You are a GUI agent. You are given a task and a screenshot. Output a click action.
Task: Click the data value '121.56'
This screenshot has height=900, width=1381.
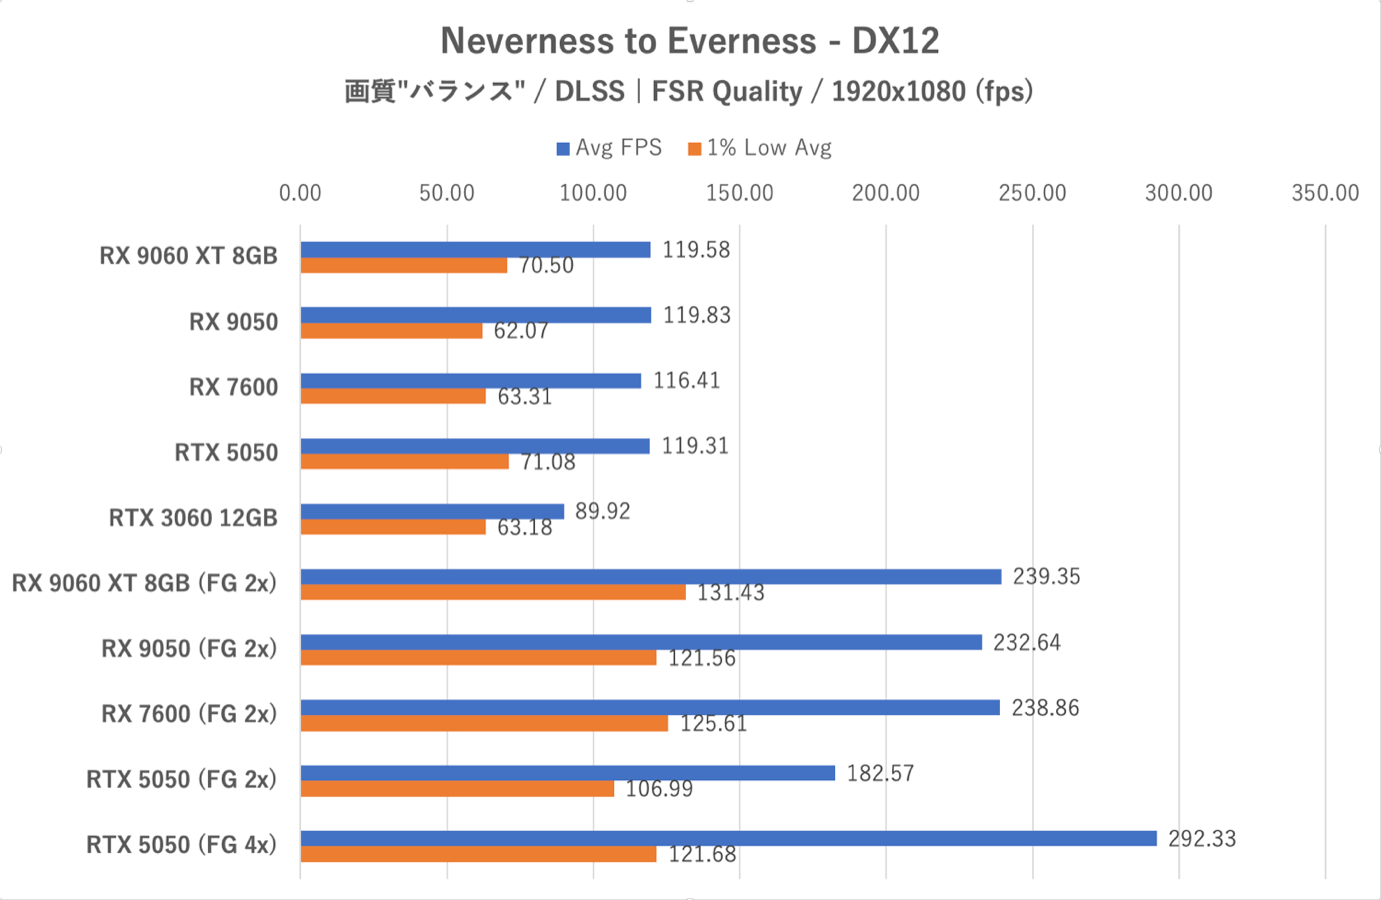(702, 658)
